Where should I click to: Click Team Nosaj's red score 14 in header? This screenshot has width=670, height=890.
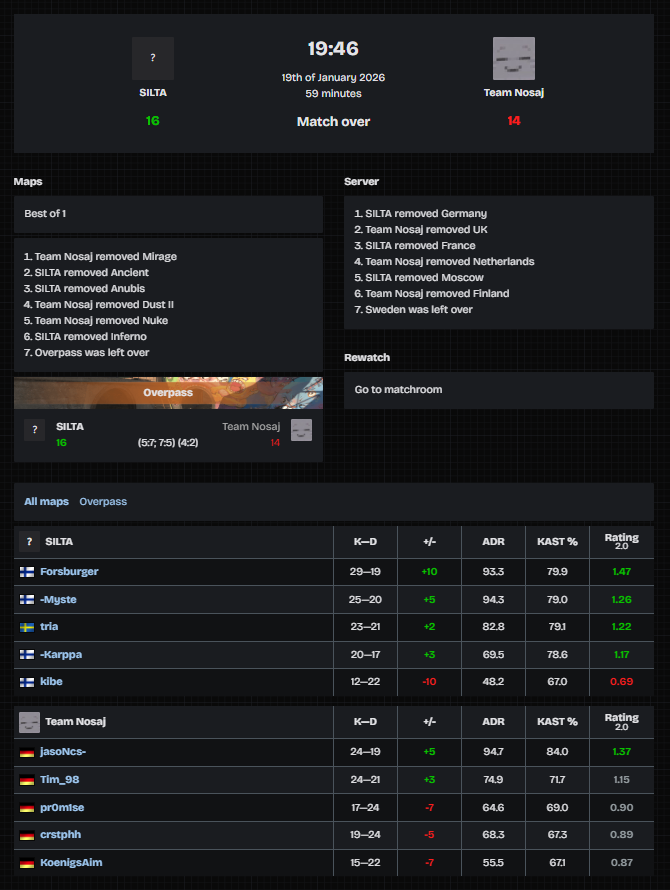pos(514,121)
